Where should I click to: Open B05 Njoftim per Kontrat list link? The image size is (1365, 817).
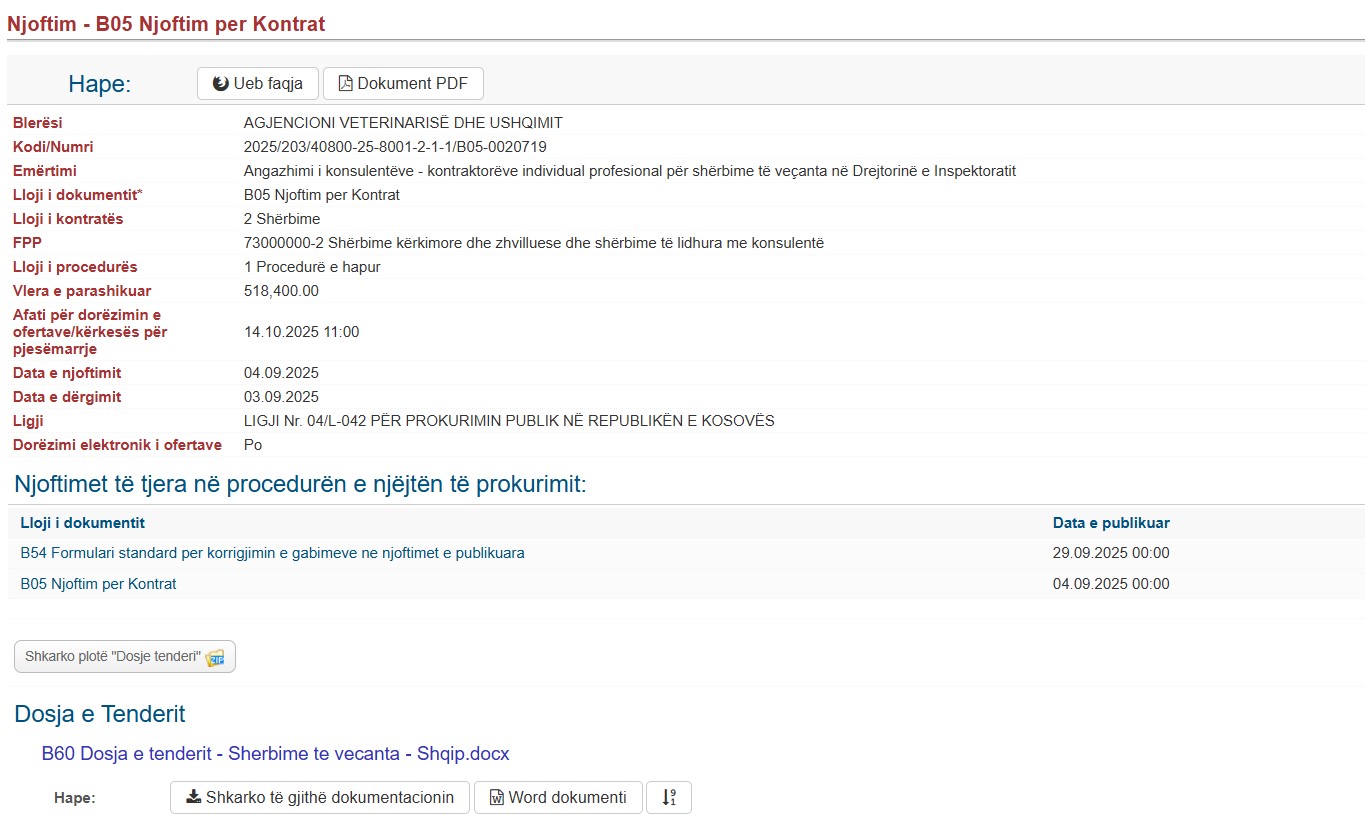(98, 584)
